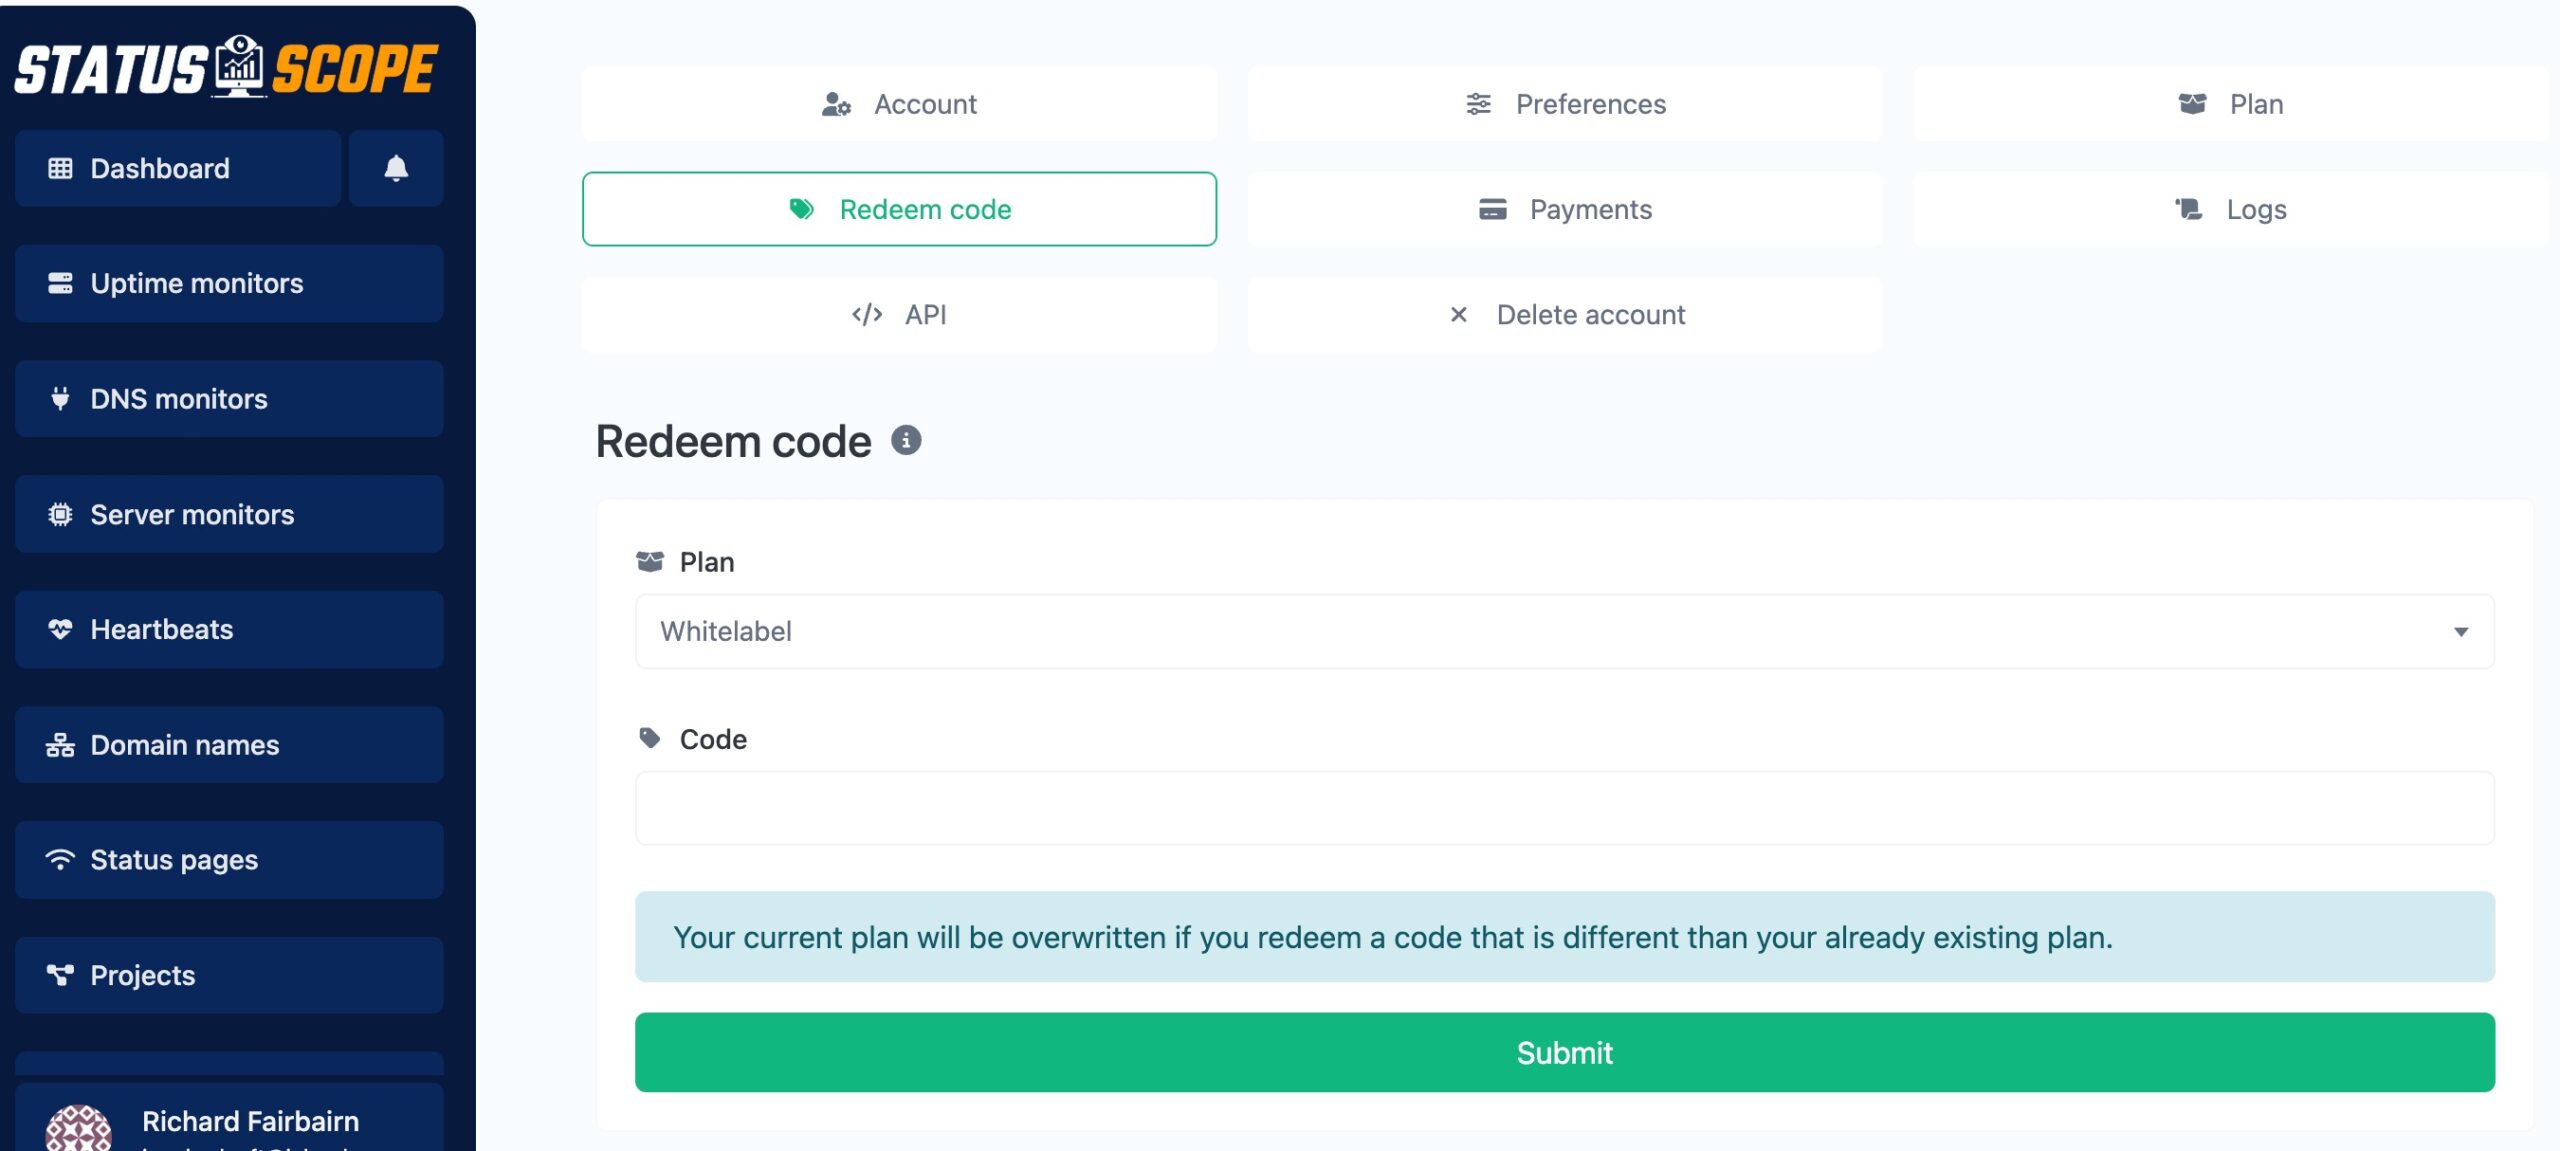2560x1151 pixels.
Task: Click the Heartbeats heart icon
Action: click(x=60, y=629)
